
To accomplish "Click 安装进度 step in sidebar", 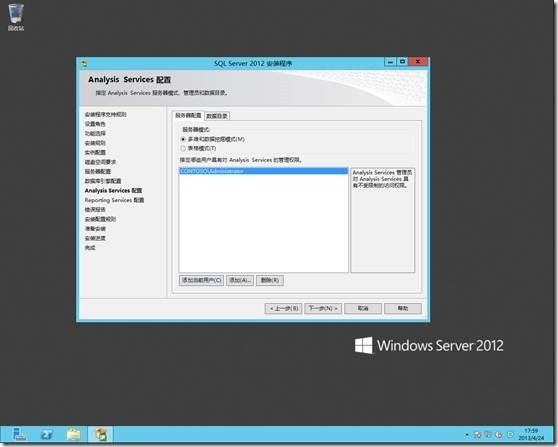I will click(x=95, y=238).
